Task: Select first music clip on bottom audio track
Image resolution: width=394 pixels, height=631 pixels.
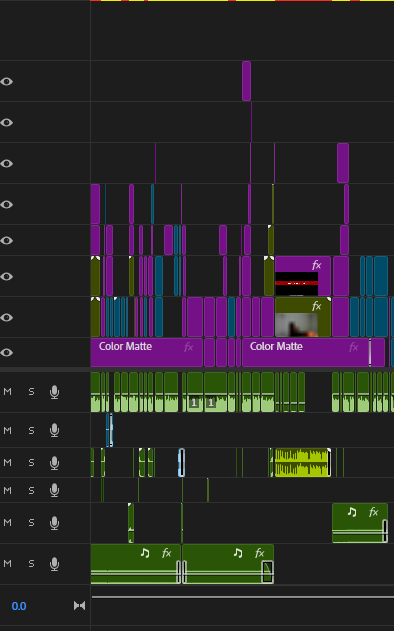Action: coord(136,564)
